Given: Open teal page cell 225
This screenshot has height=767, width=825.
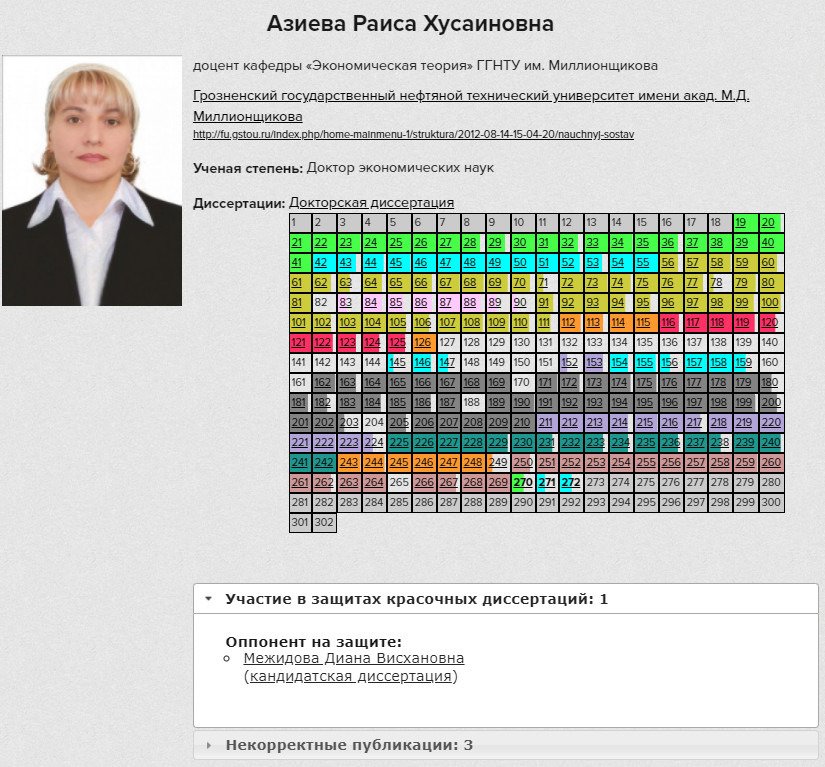Looking at the screenshot, I should (399, 442).
